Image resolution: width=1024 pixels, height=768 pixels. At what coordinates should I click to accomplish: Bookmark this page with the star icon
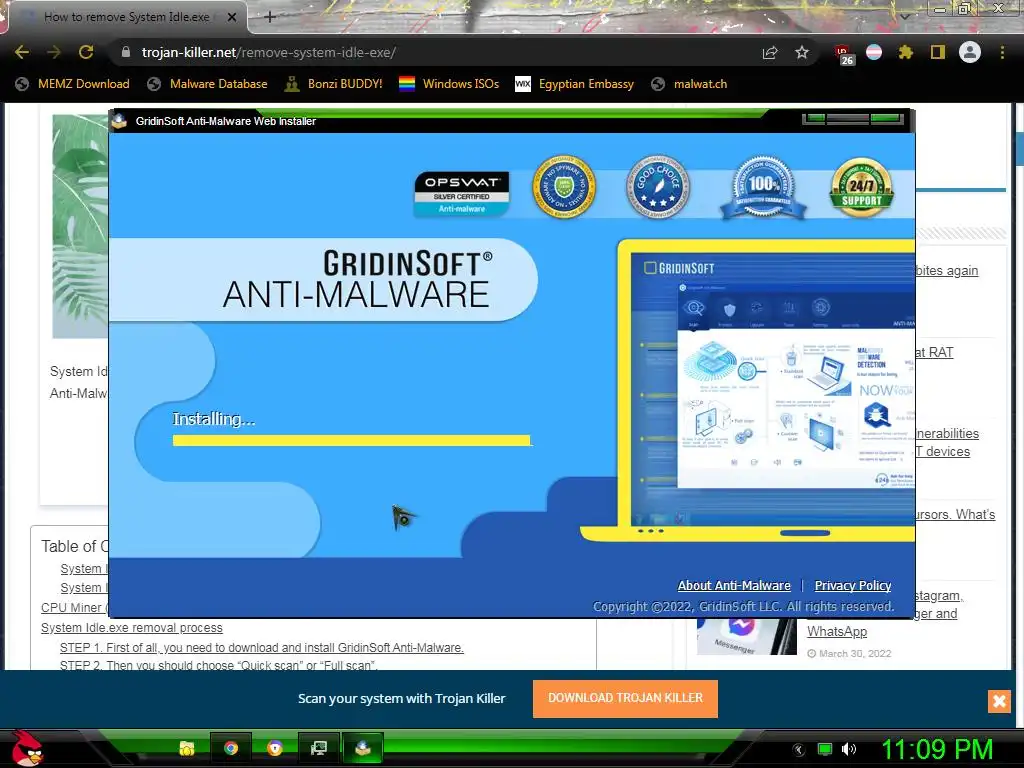pos(802,52)
